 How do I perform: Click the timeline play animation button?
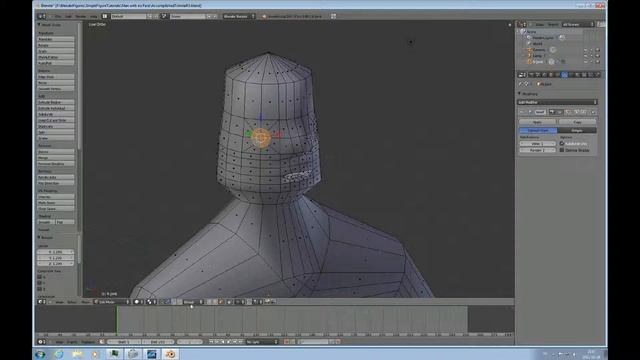229,342
